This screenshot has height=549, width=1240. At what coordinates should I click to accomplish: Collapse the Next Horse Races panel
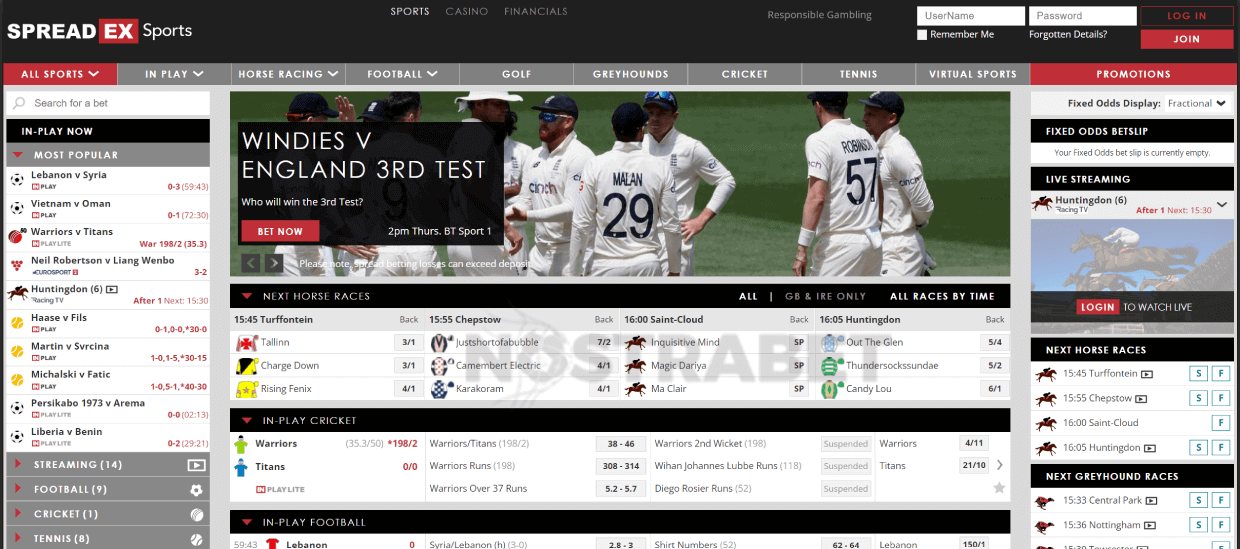(246, 297)
